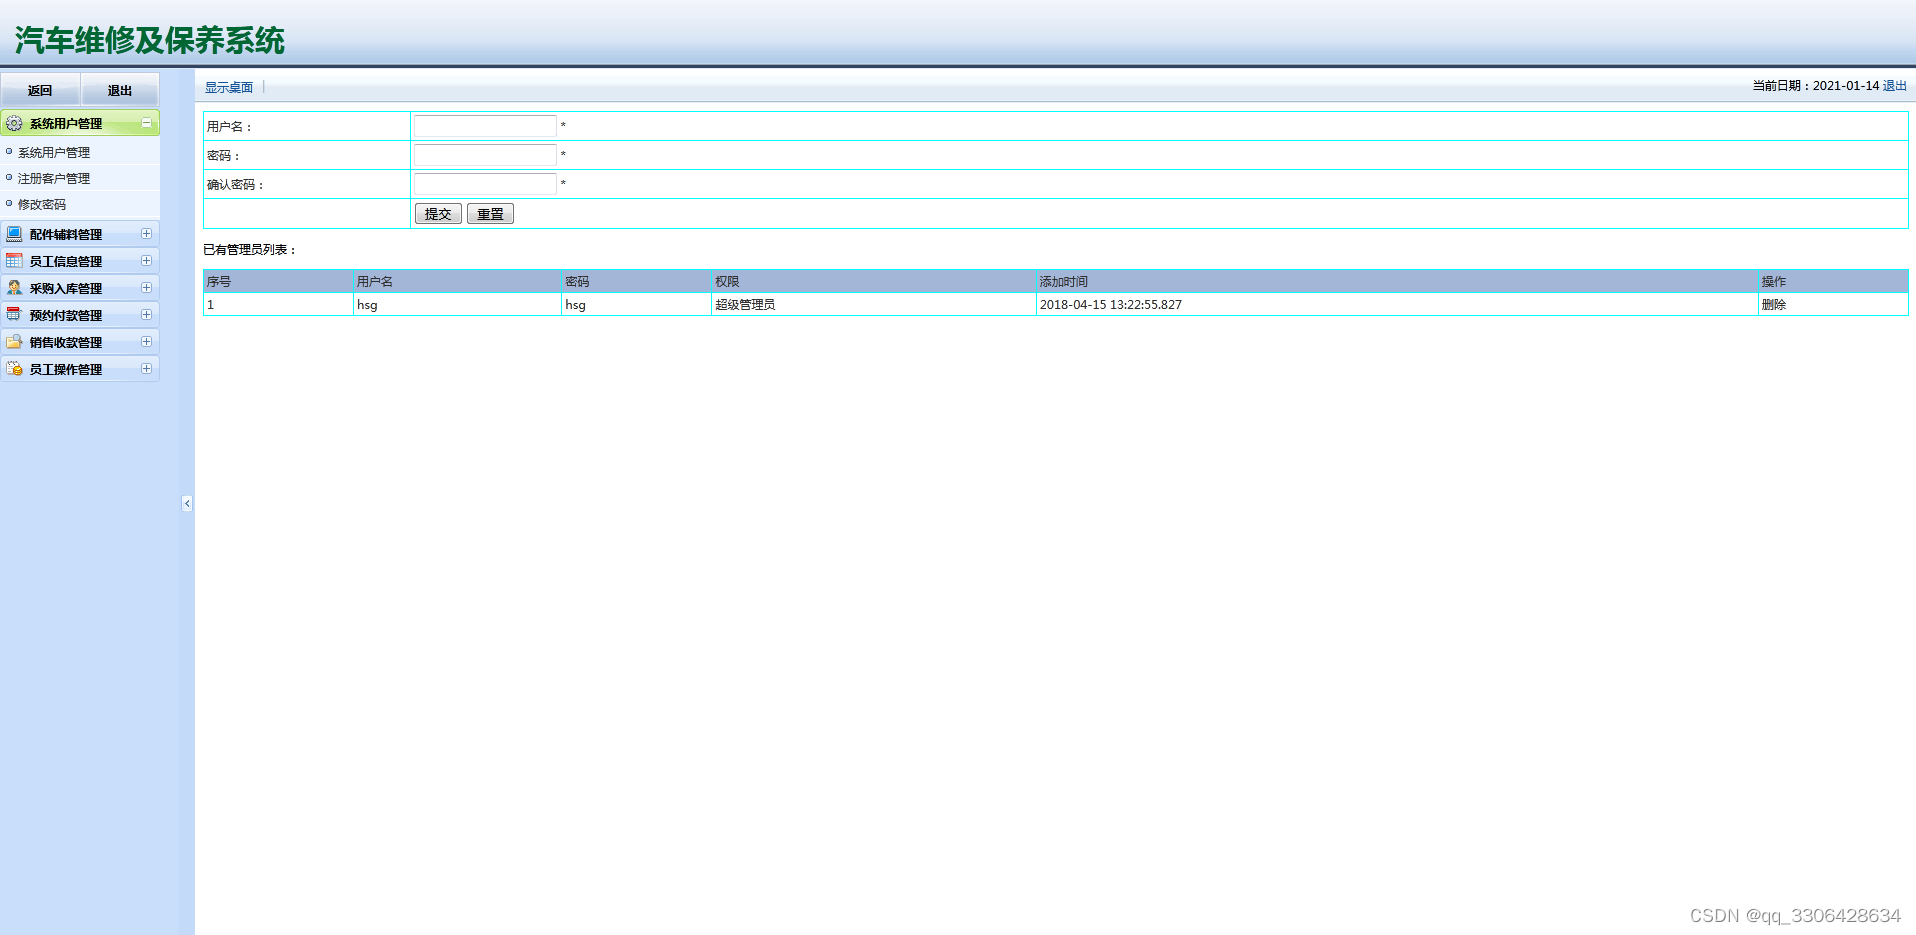This screenshot has height=935, width=1916.
Task: Click the 汽车维修及保养系统 title
Action: pos(150,40)
